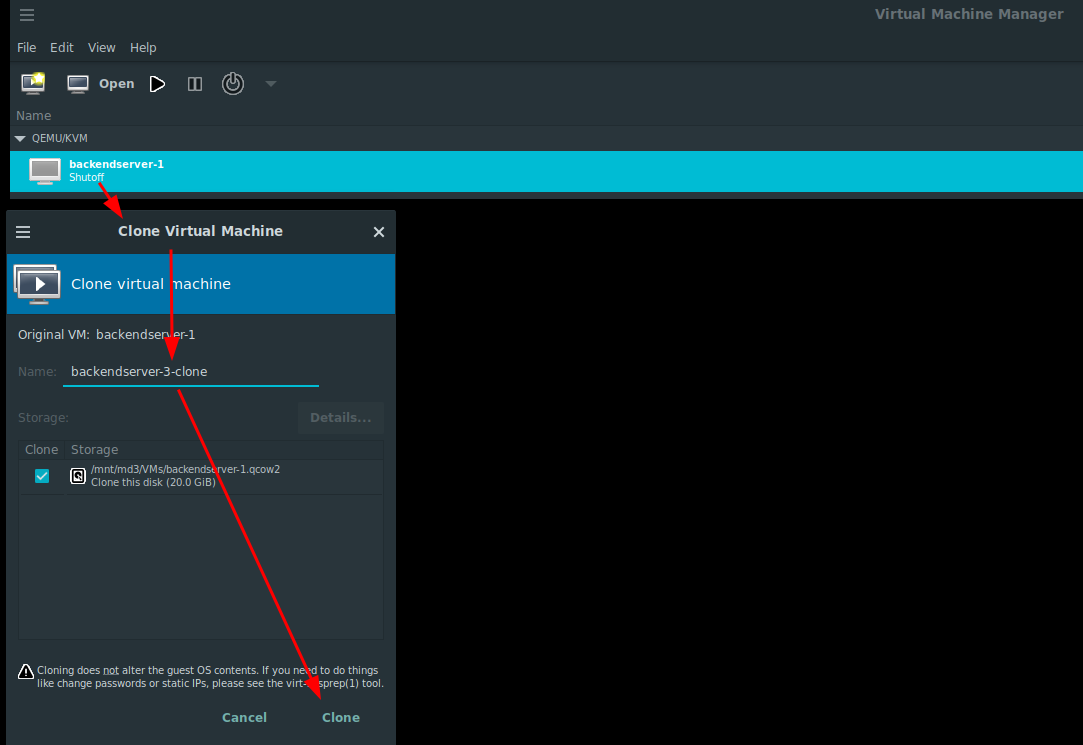Cancel the clone dialog
Screen dimensions: 1083x745
point(245,717)
